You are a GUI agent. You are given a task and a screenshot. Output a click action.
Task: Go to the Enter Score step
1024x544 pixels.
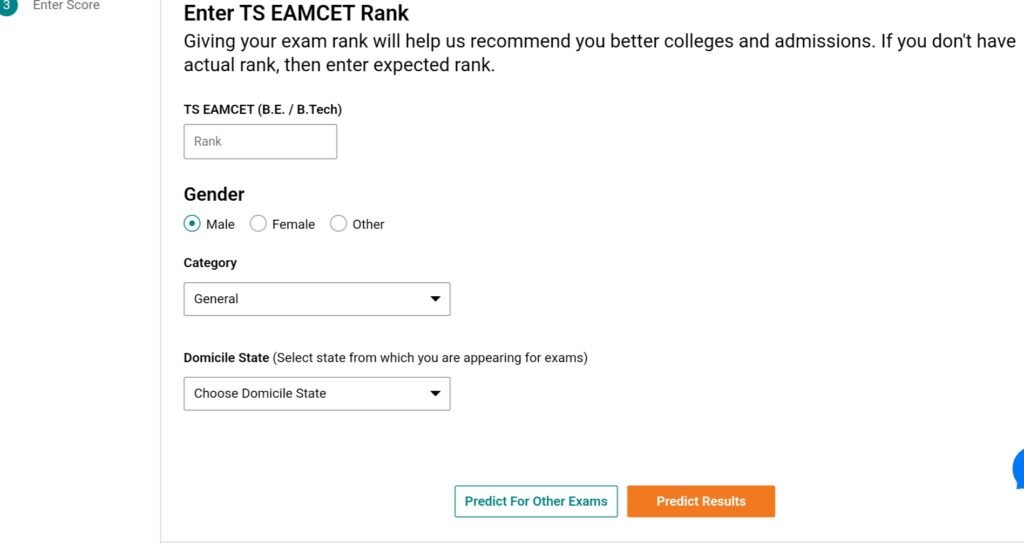point(66,5)
